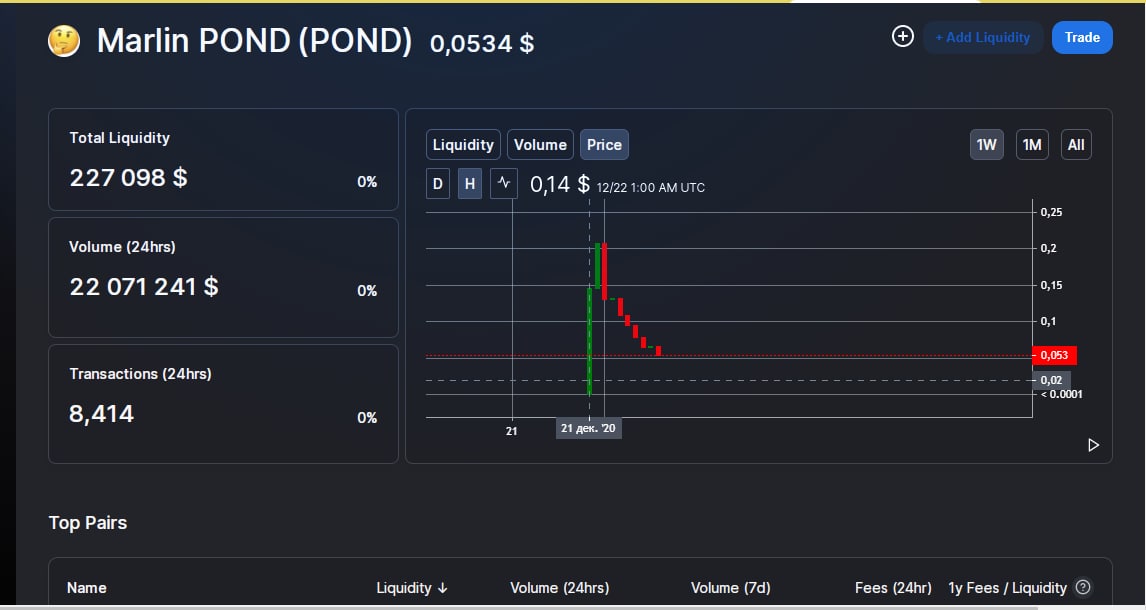Switch to the line chart icon
1146x610 pixels.
504,183
